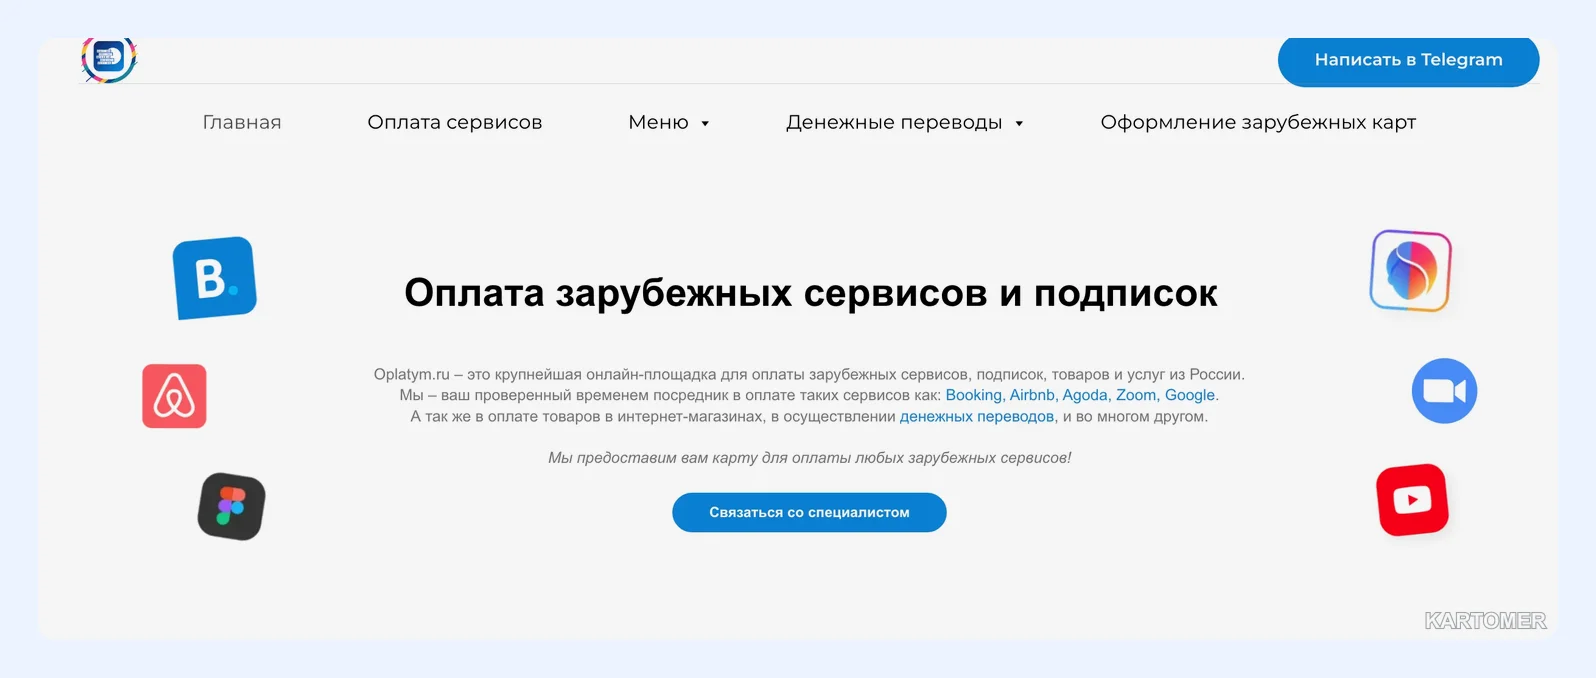The width and height of the screenshot is (1596, 678).
Task: Follow the Agoda link
Action: pos(1085,395)
